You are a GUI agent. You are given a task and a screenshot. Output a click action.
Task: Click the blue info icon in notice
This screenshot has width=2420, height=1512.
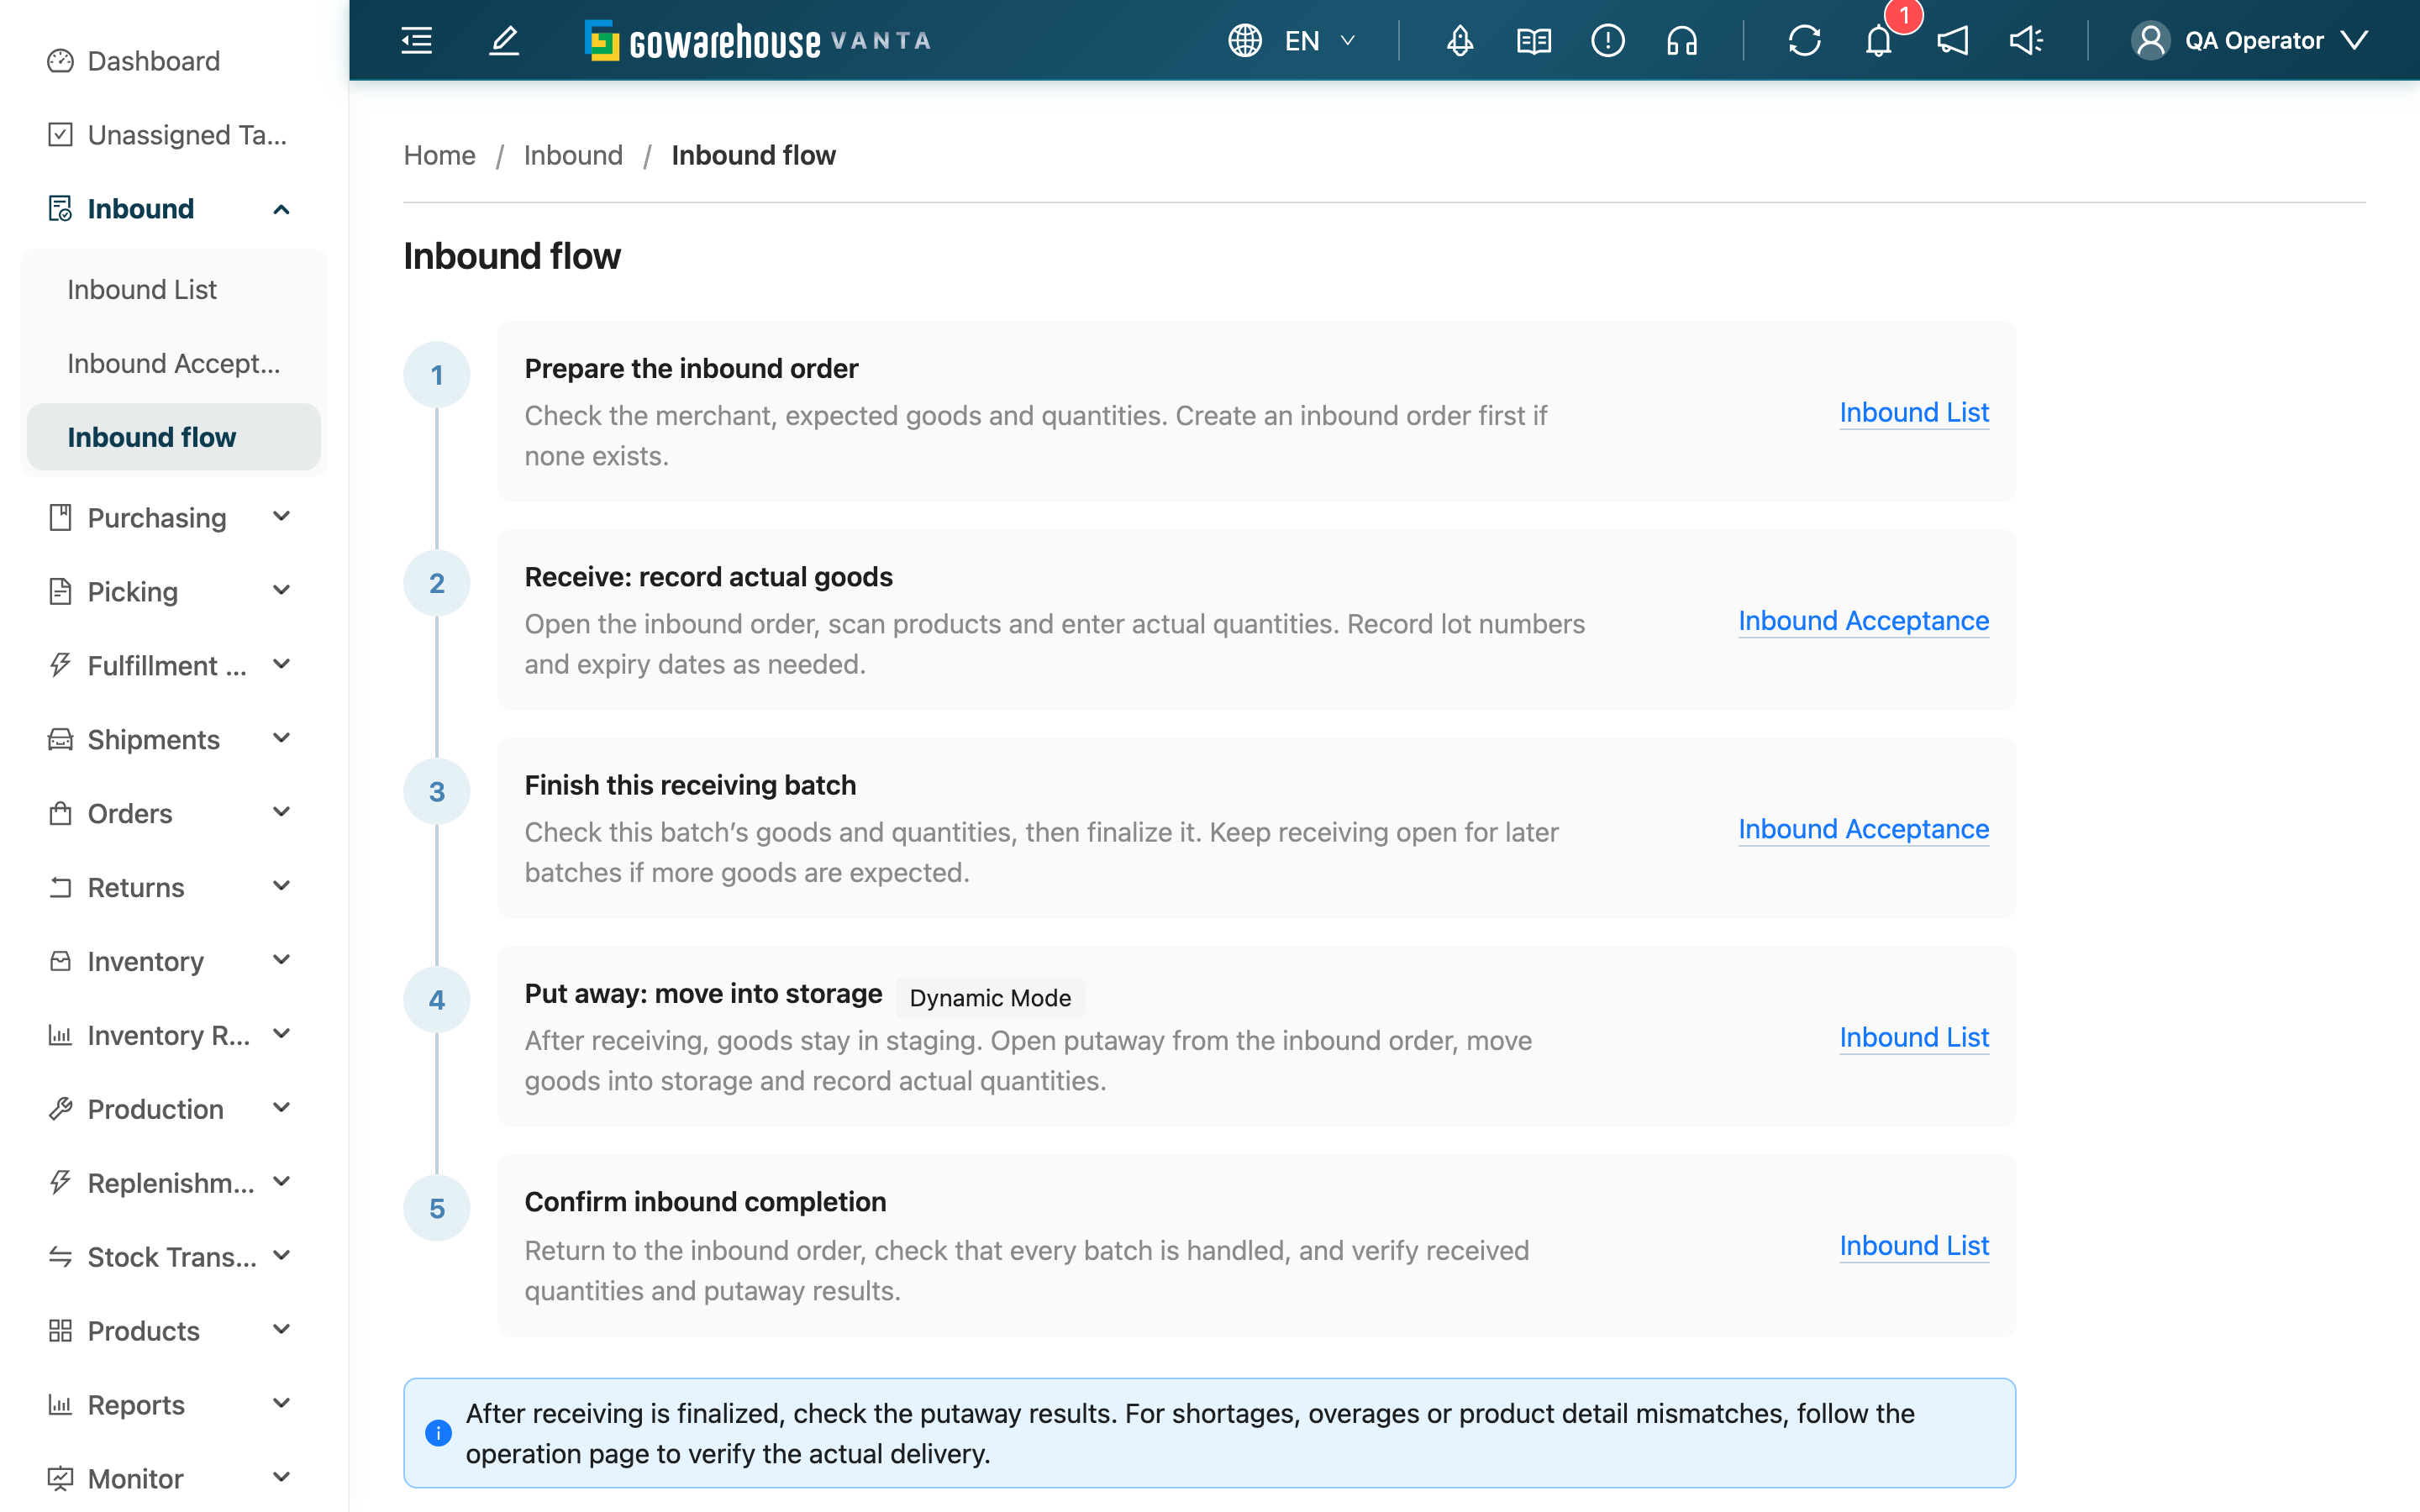(438, 1433)
